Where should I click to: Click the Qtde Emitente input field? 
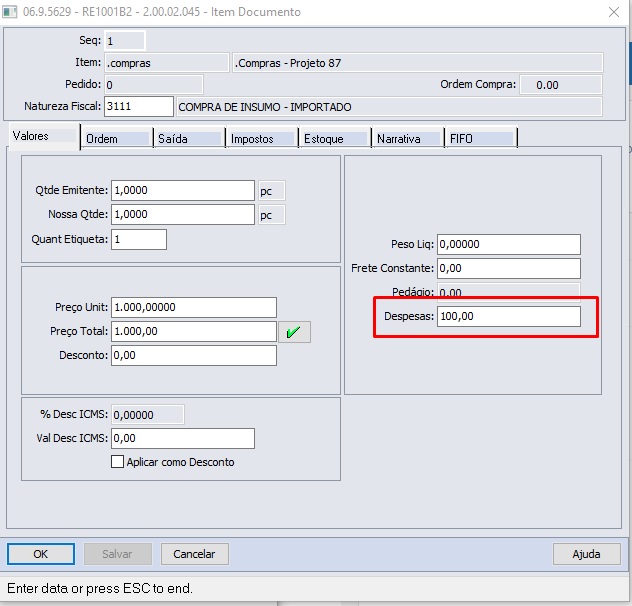pos(183,190)
